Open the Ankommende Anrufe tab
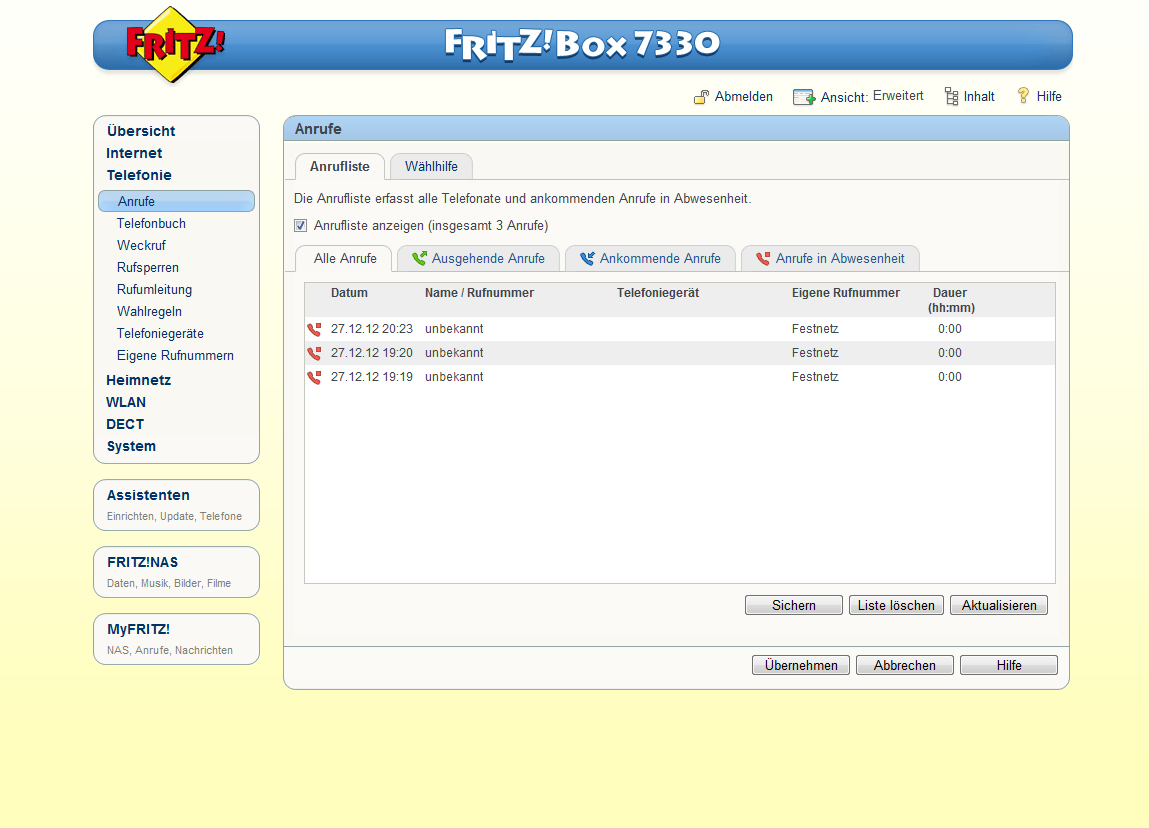The height and width of the screenshot is (828, 1149). [x=651, y=259]
